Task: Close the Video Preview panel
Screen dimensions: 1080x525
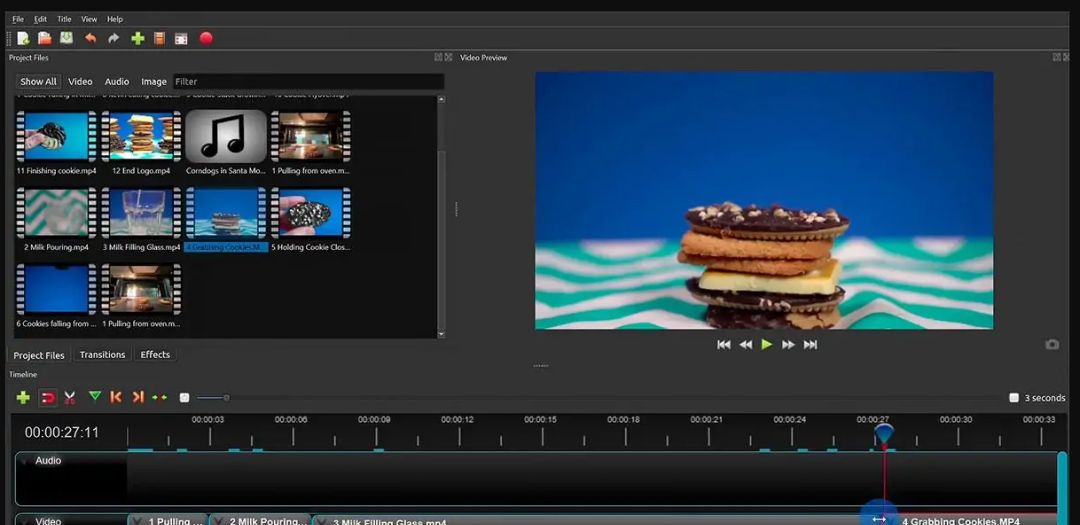Action: 1067,57
